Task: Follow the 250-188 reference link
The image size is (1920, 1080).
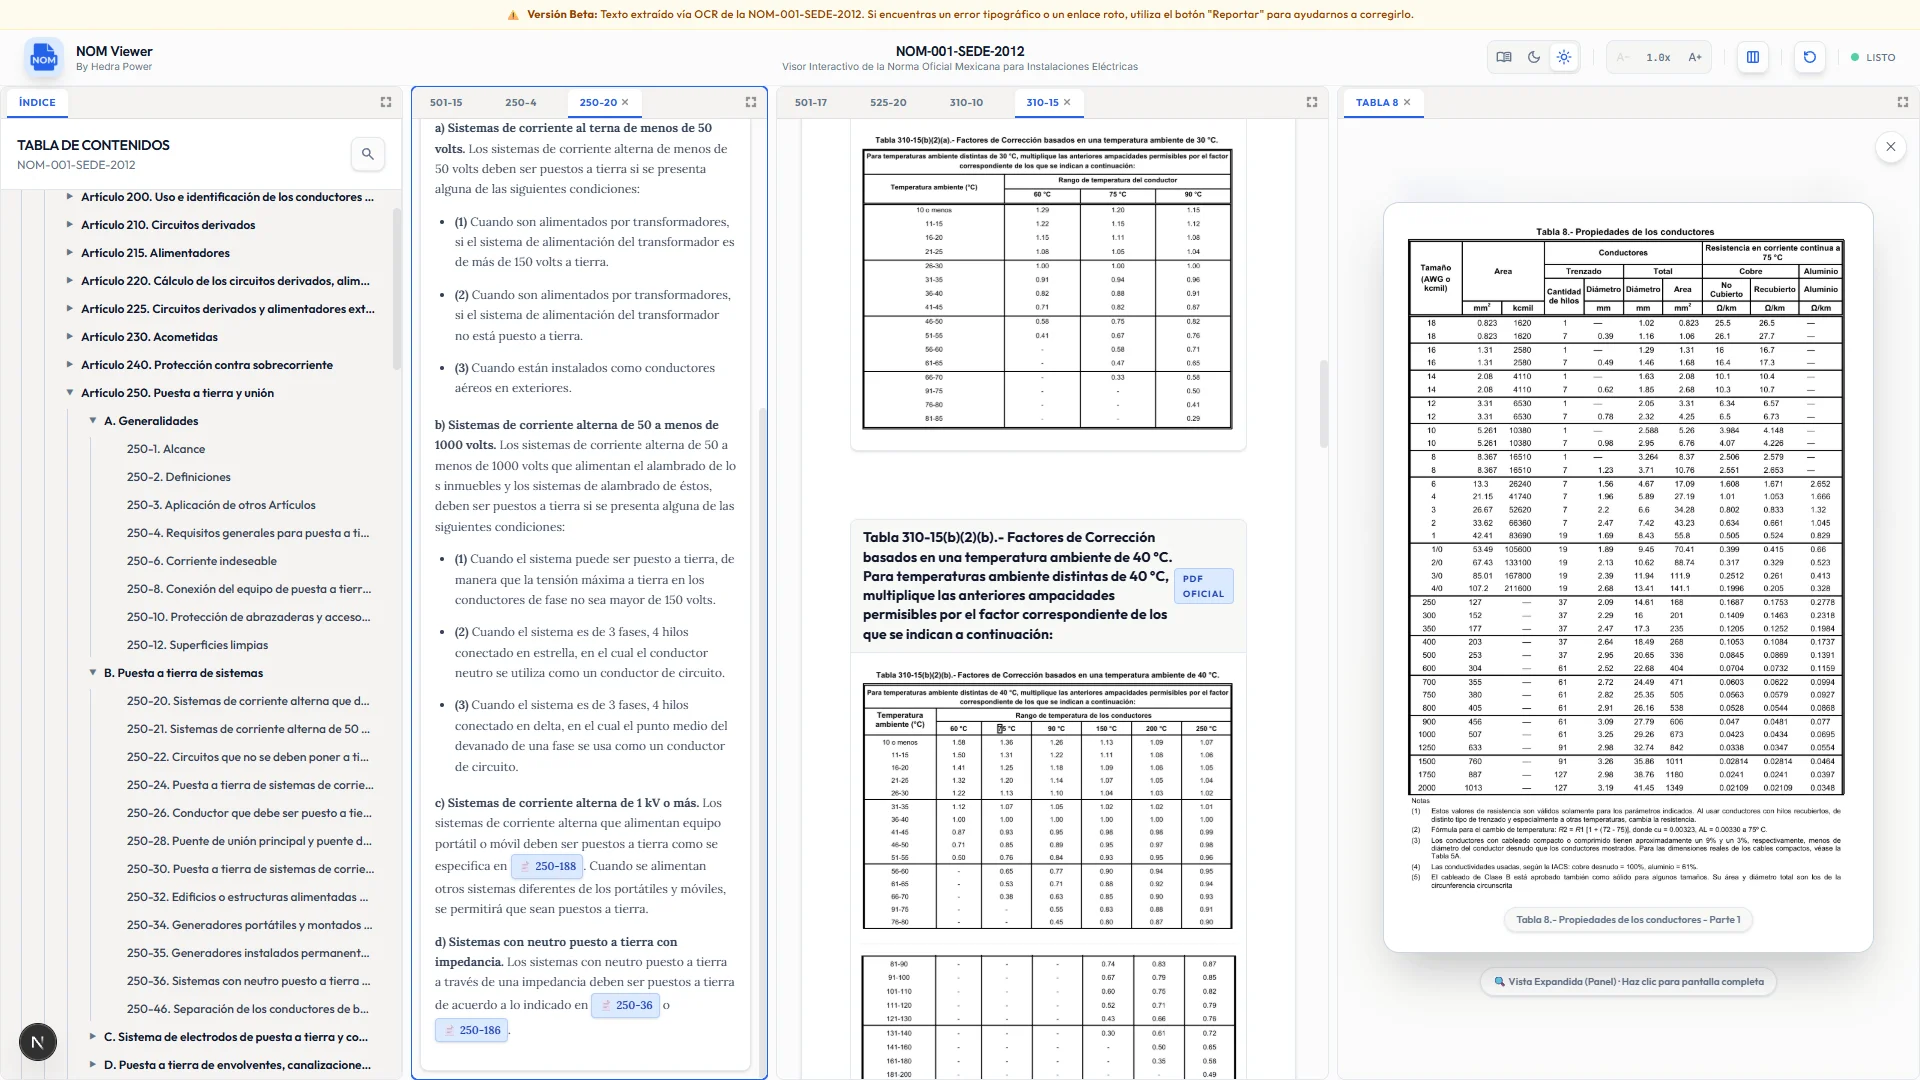Action: tap(547, 866)
